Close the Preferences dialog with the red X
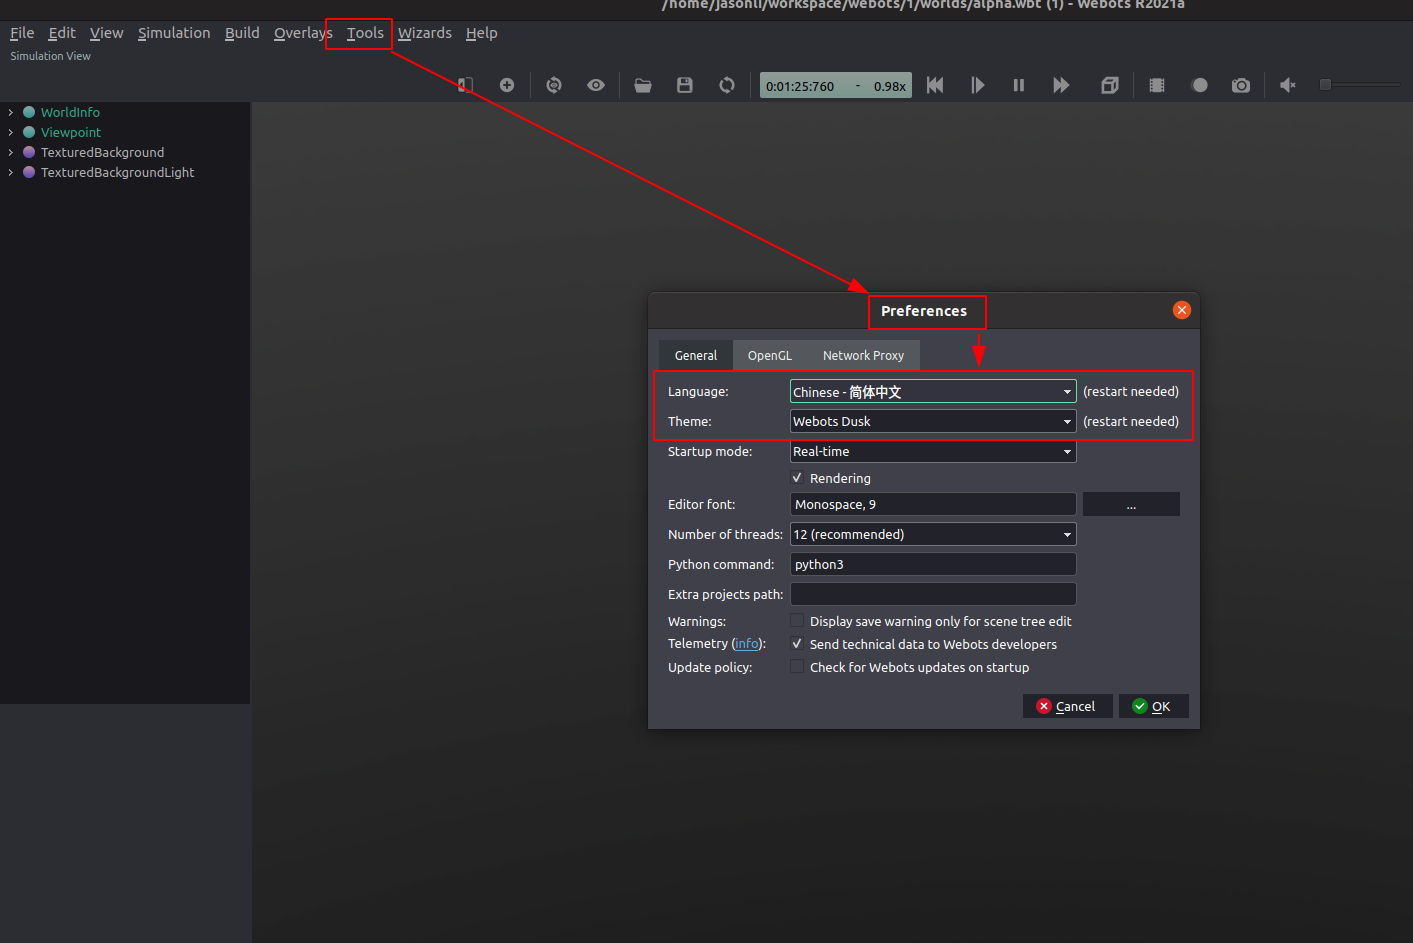The image size is (1413, 943). pos(1182,310)
